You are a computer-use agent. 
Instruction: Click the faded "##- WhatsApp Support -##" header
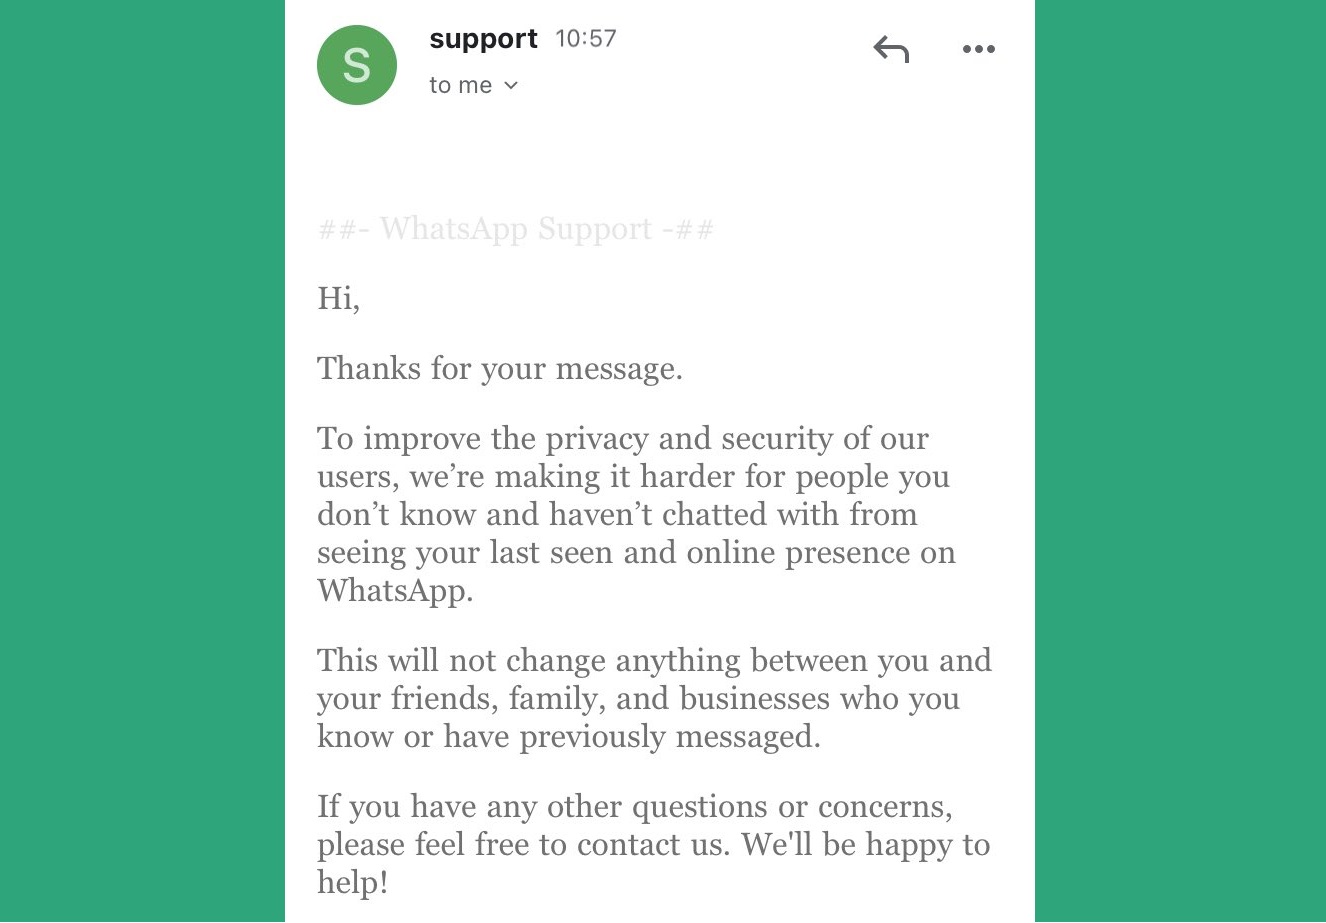click(516, 229)
